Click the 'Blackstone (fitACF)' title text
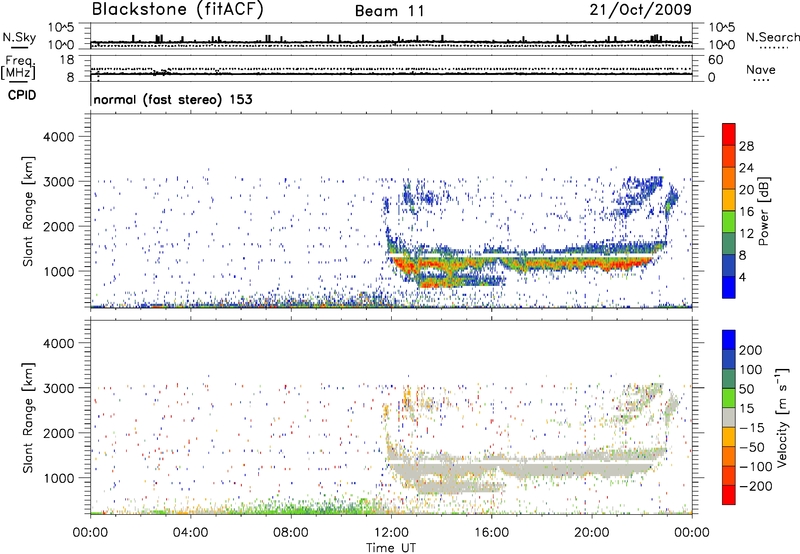The width and height of the screenshot is (800, 554). click(177, 9)
